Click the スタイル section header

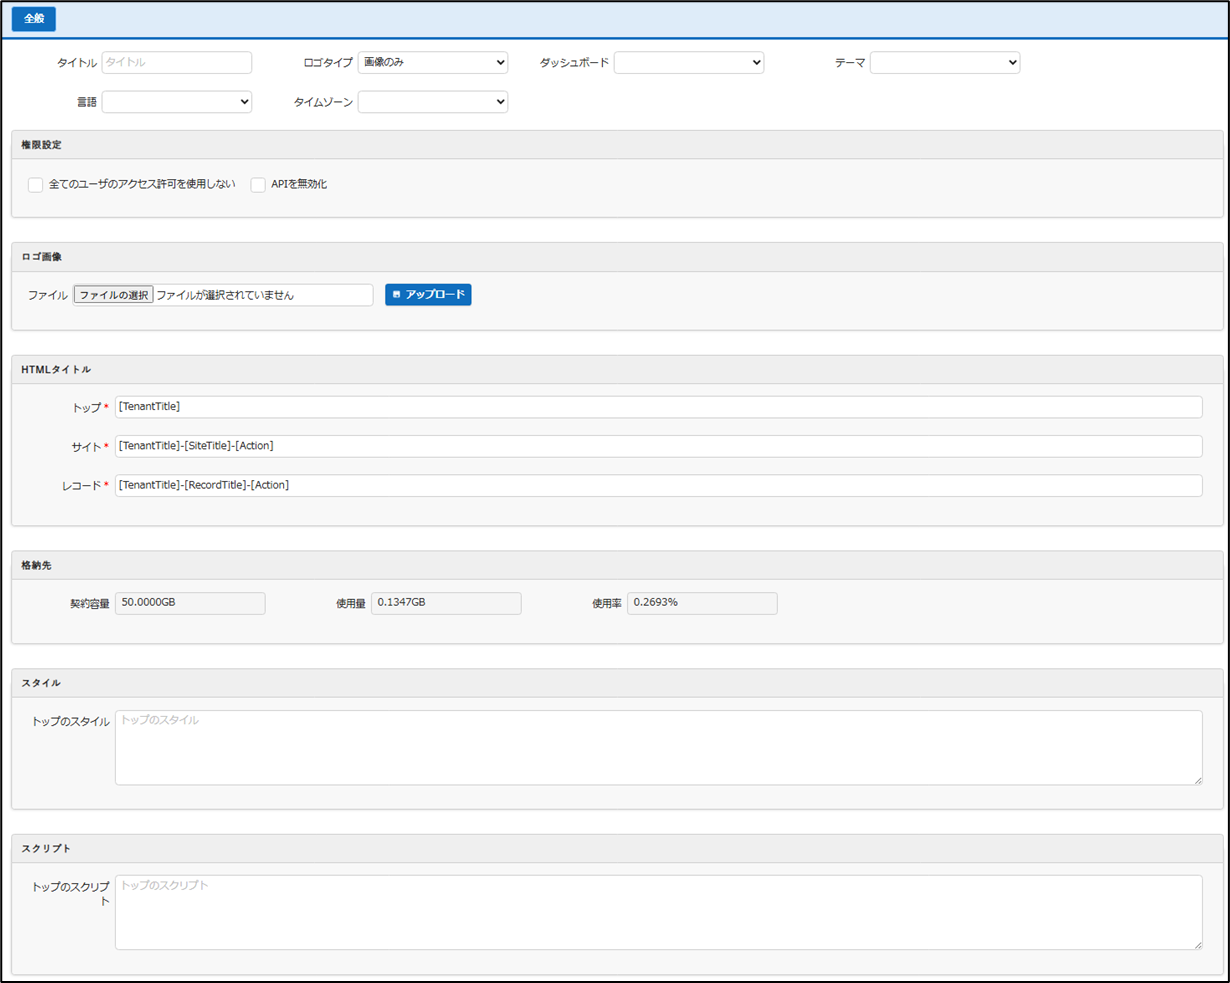[x=617, y=683]
